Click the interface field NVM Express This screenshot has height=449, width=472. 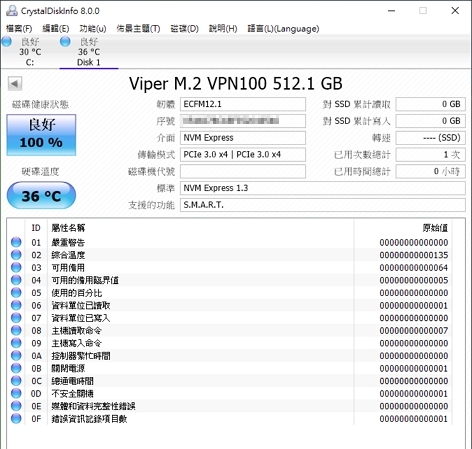click(243, 138)
